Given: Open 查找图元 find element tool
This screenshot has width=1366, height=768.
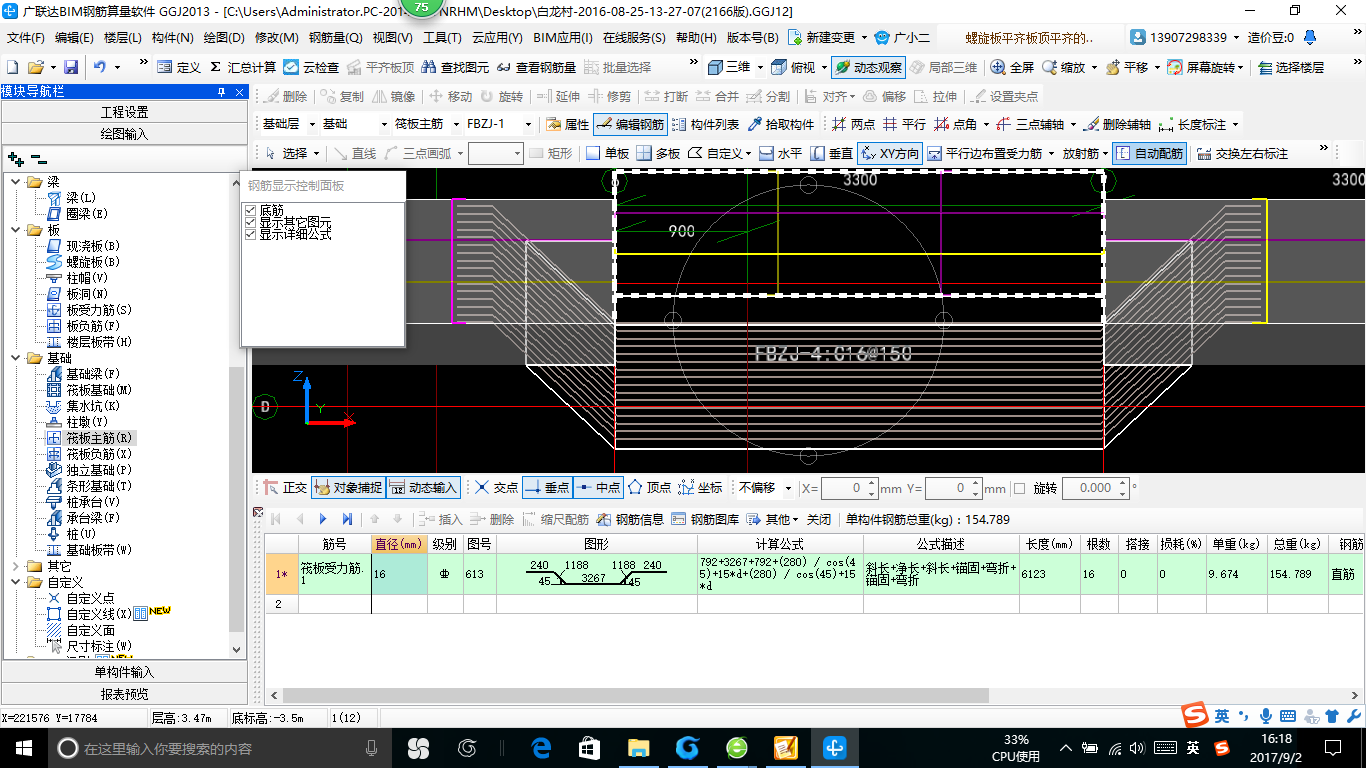Looking at the screenshot, I should [x=456, y=67].
